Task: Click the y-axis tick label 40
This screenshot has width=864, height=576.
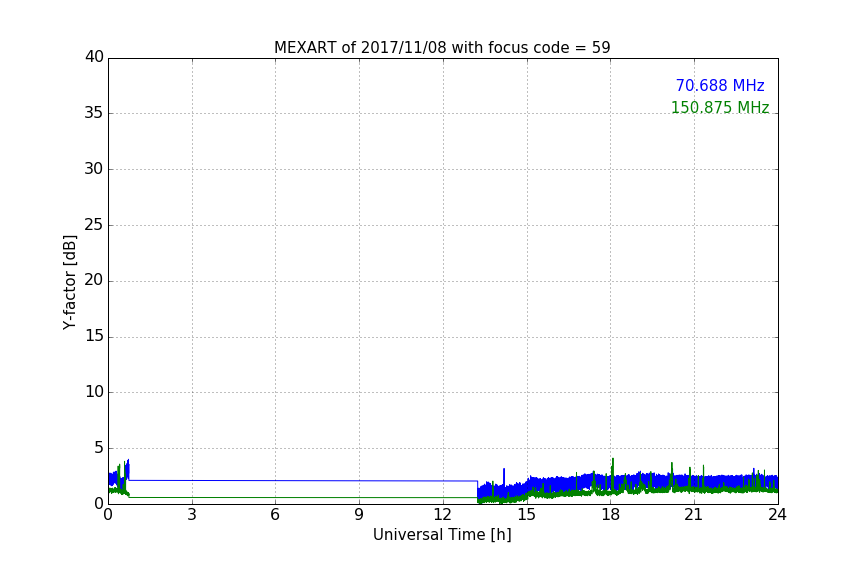Action: 94,57
